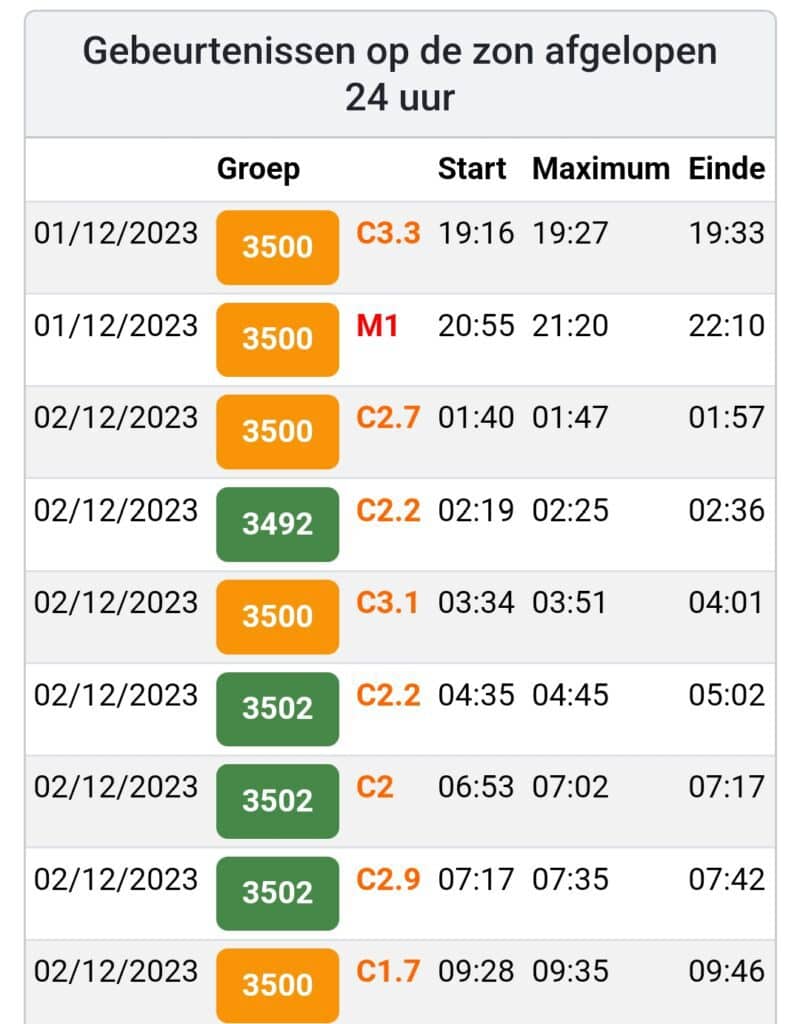800x1024 pixels.
Task: Open the C3.3 solar flare link
Action: [388, 233]
